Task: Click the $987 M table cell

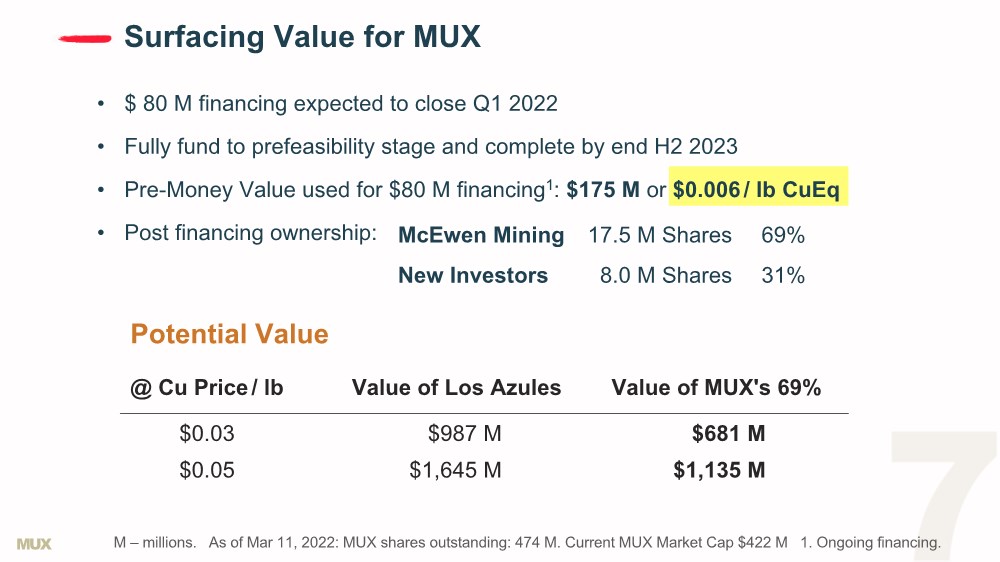Action: [464, 434]
